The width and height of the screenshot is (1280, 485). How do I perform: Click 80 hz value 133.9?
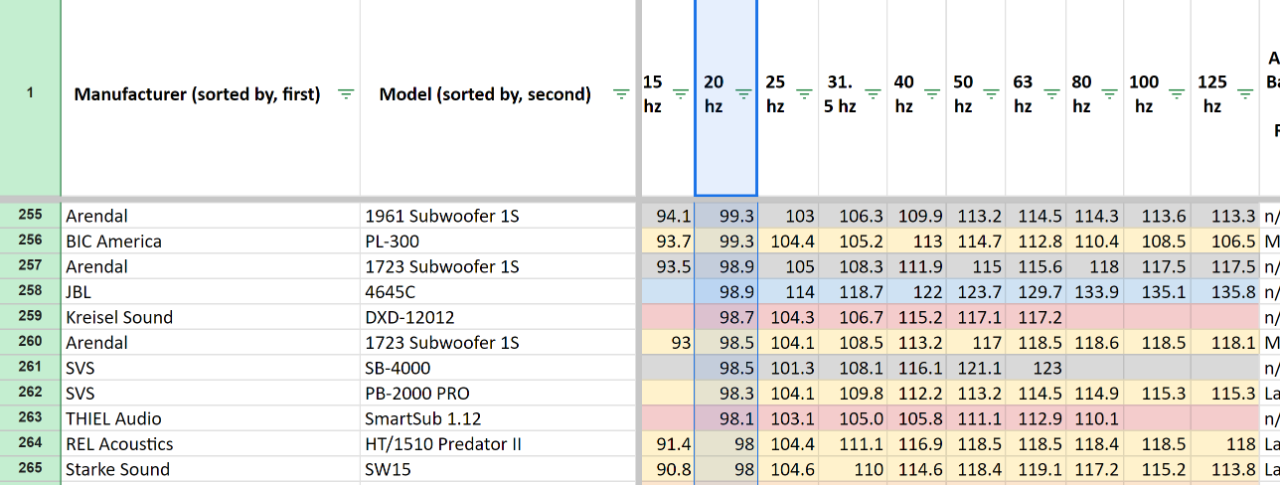[1095, 292]
